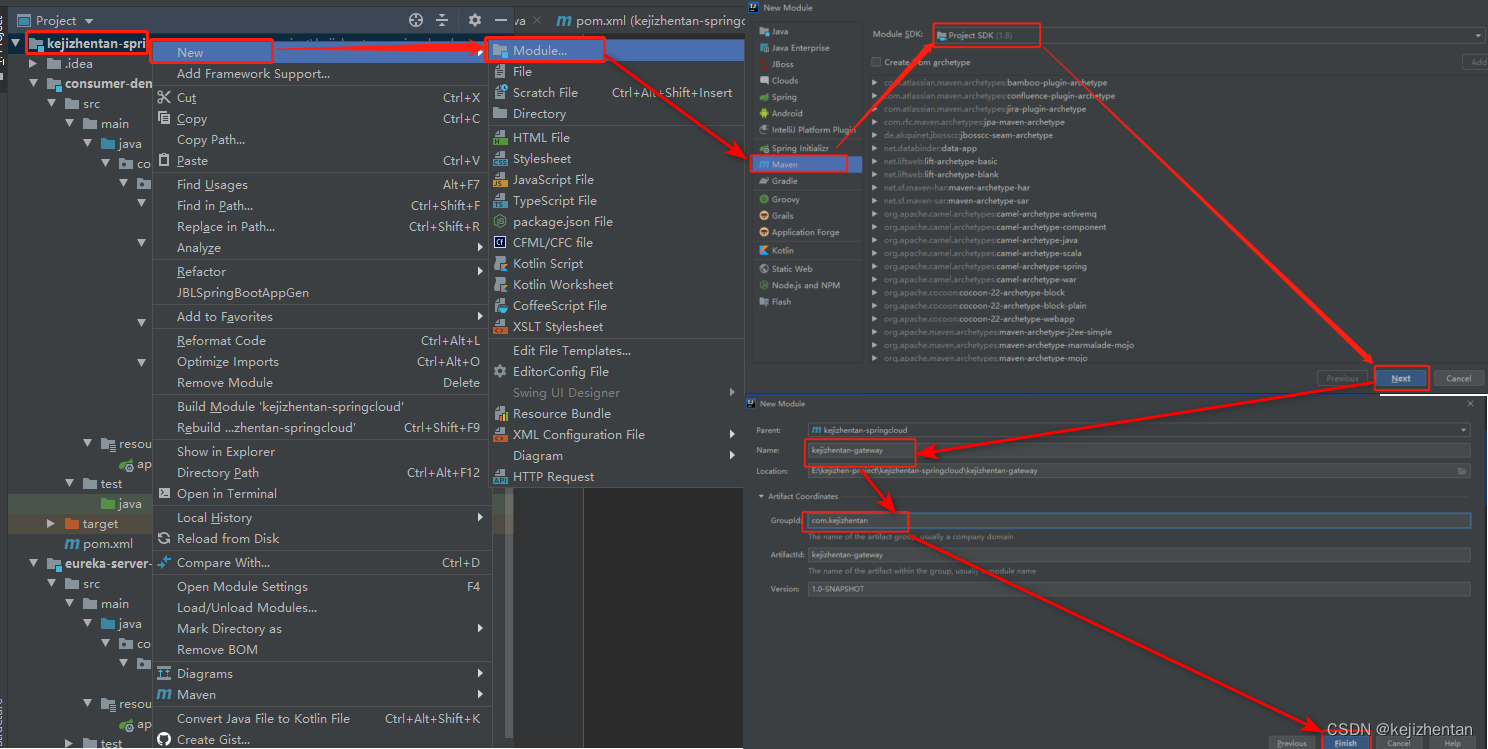Expand the .idea folder in the Project tree
The image size is (1488, 749).
click(x=33, y=63)
